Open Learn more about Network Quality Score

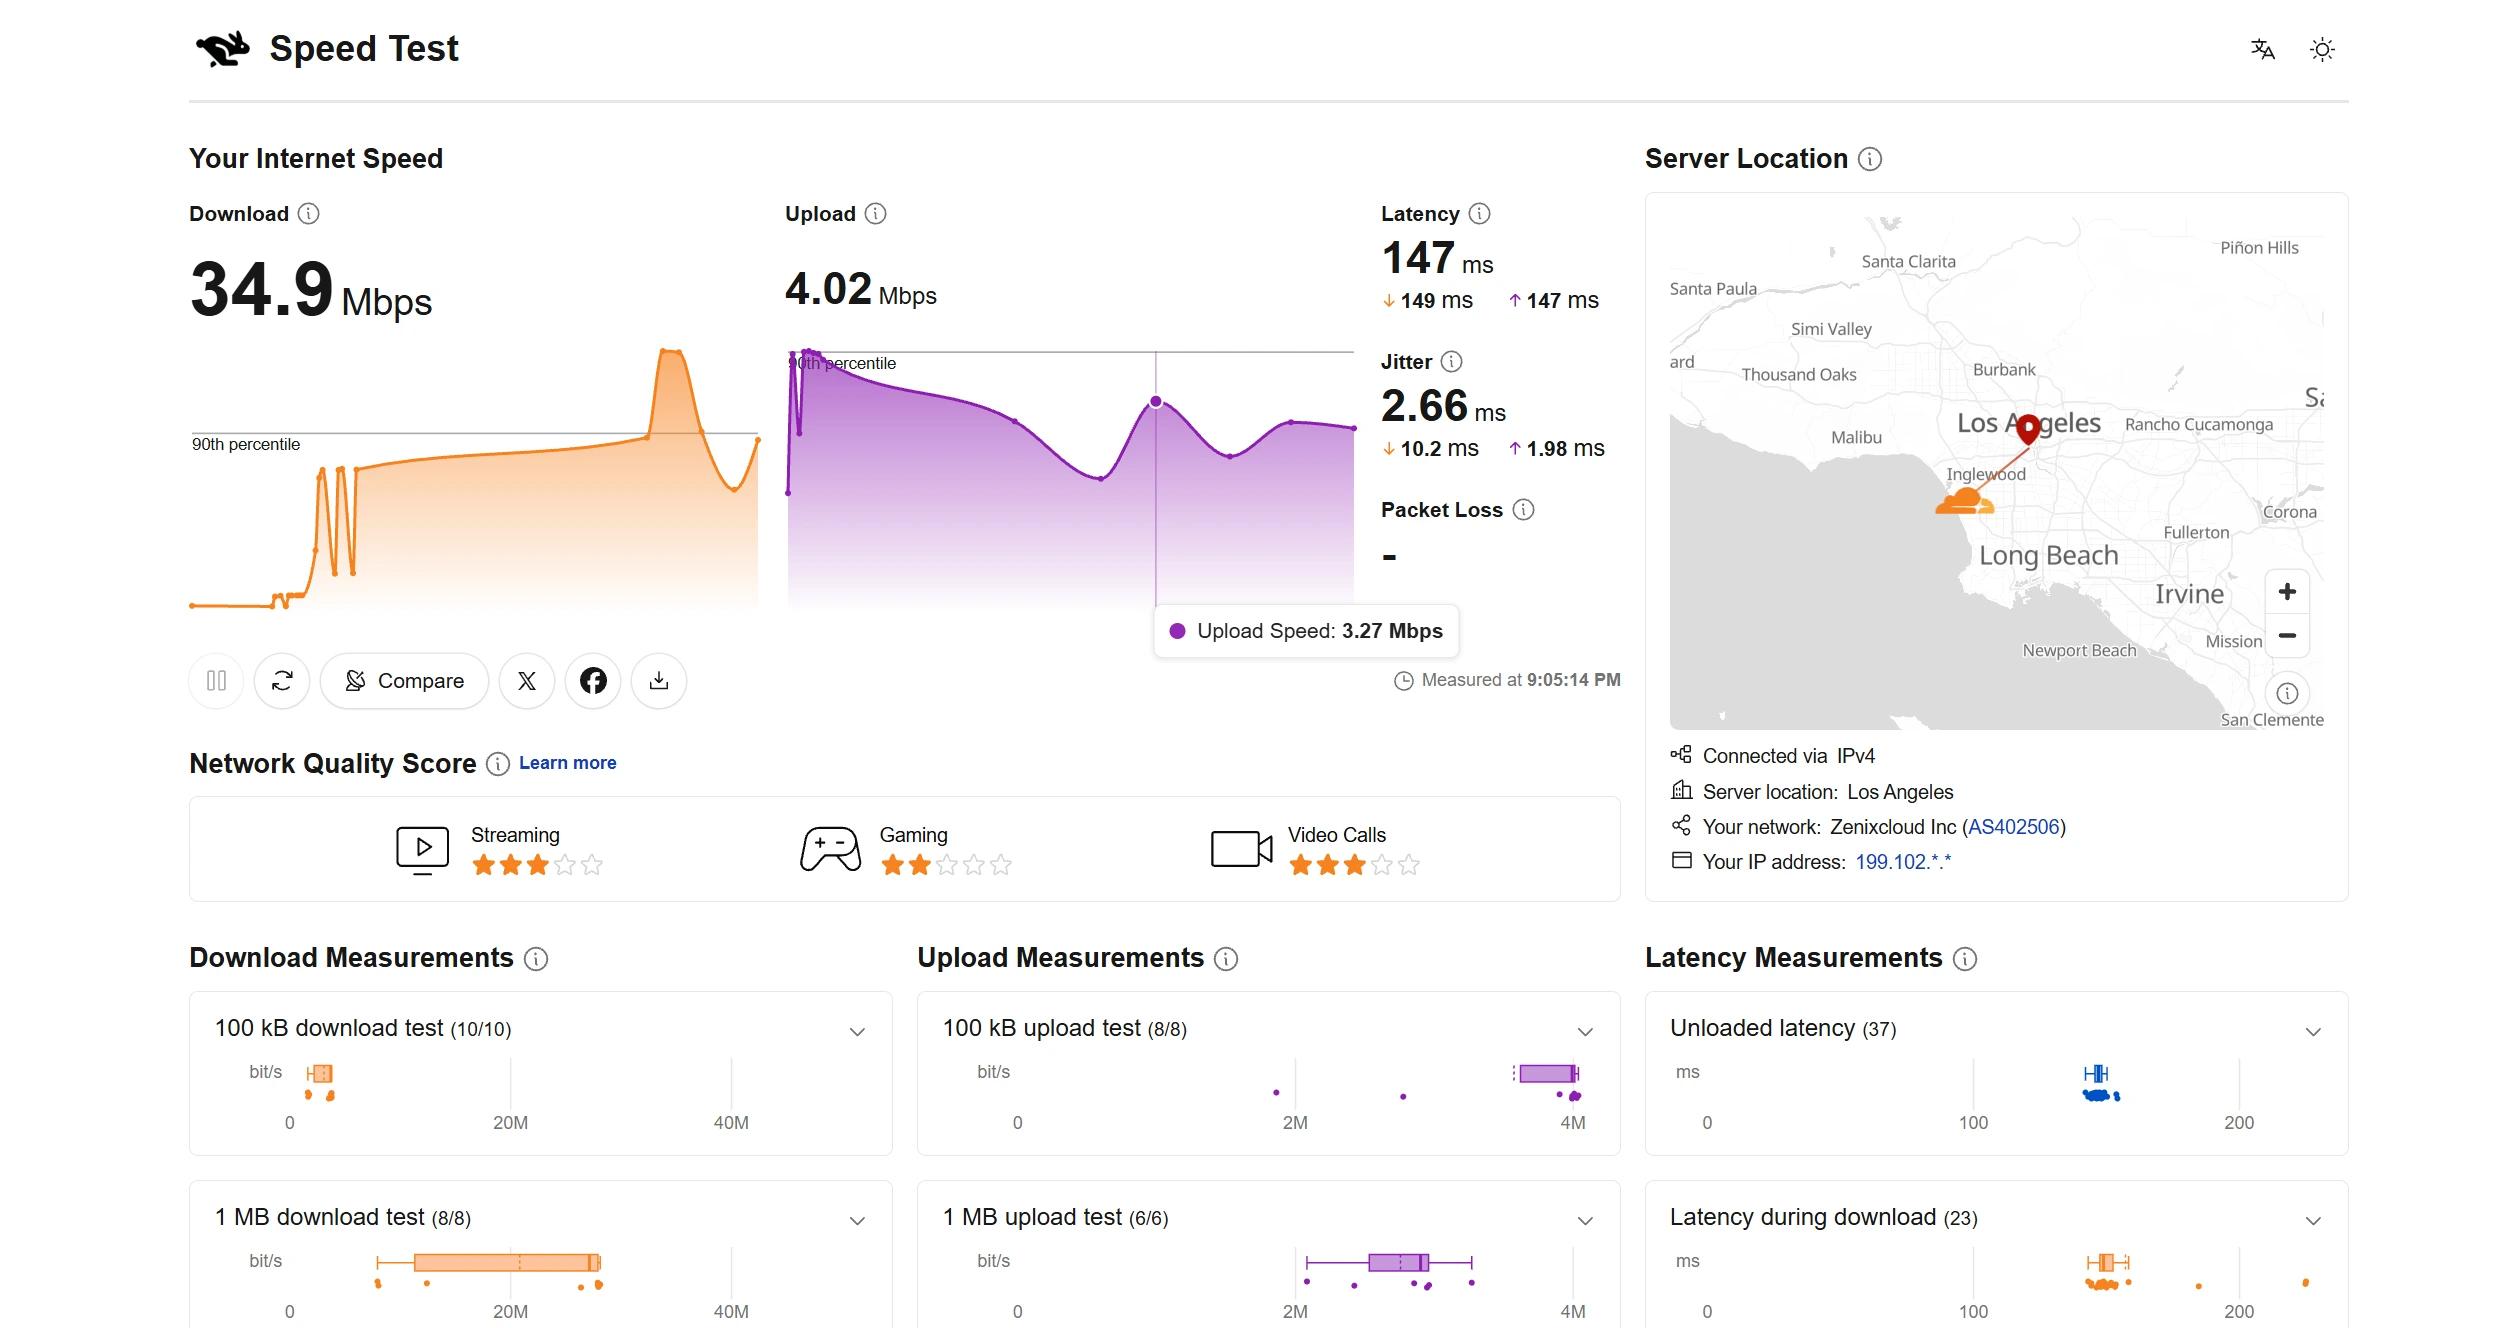(x=567, y=763)
